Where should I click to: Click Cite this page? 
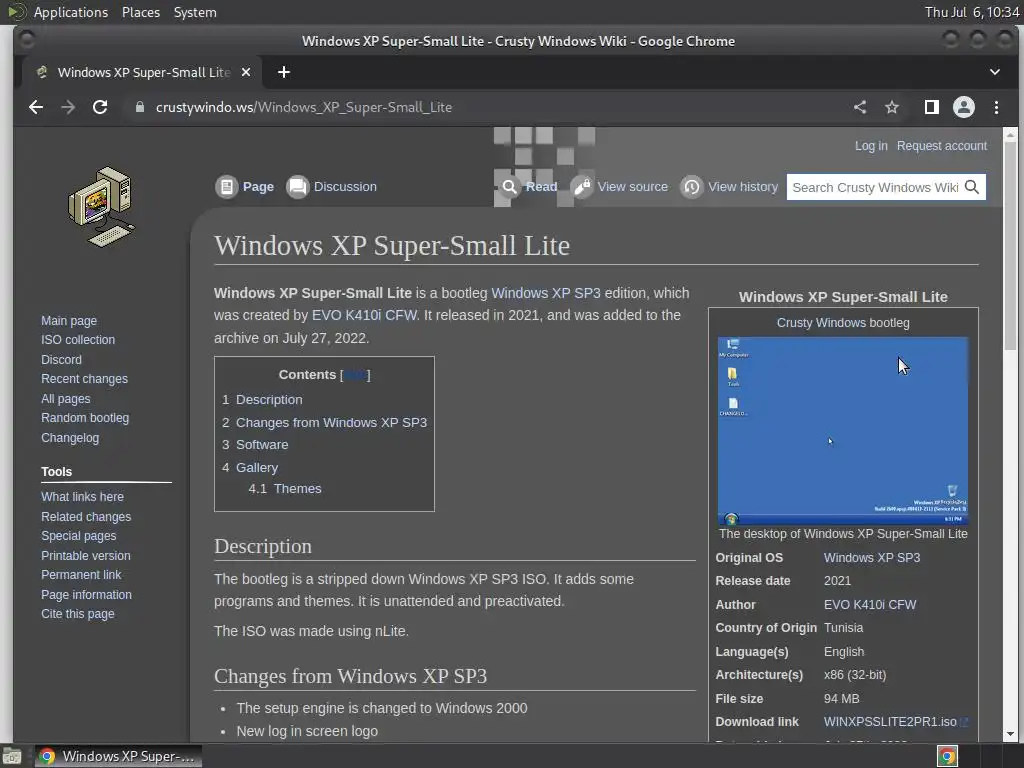(78, 614)
